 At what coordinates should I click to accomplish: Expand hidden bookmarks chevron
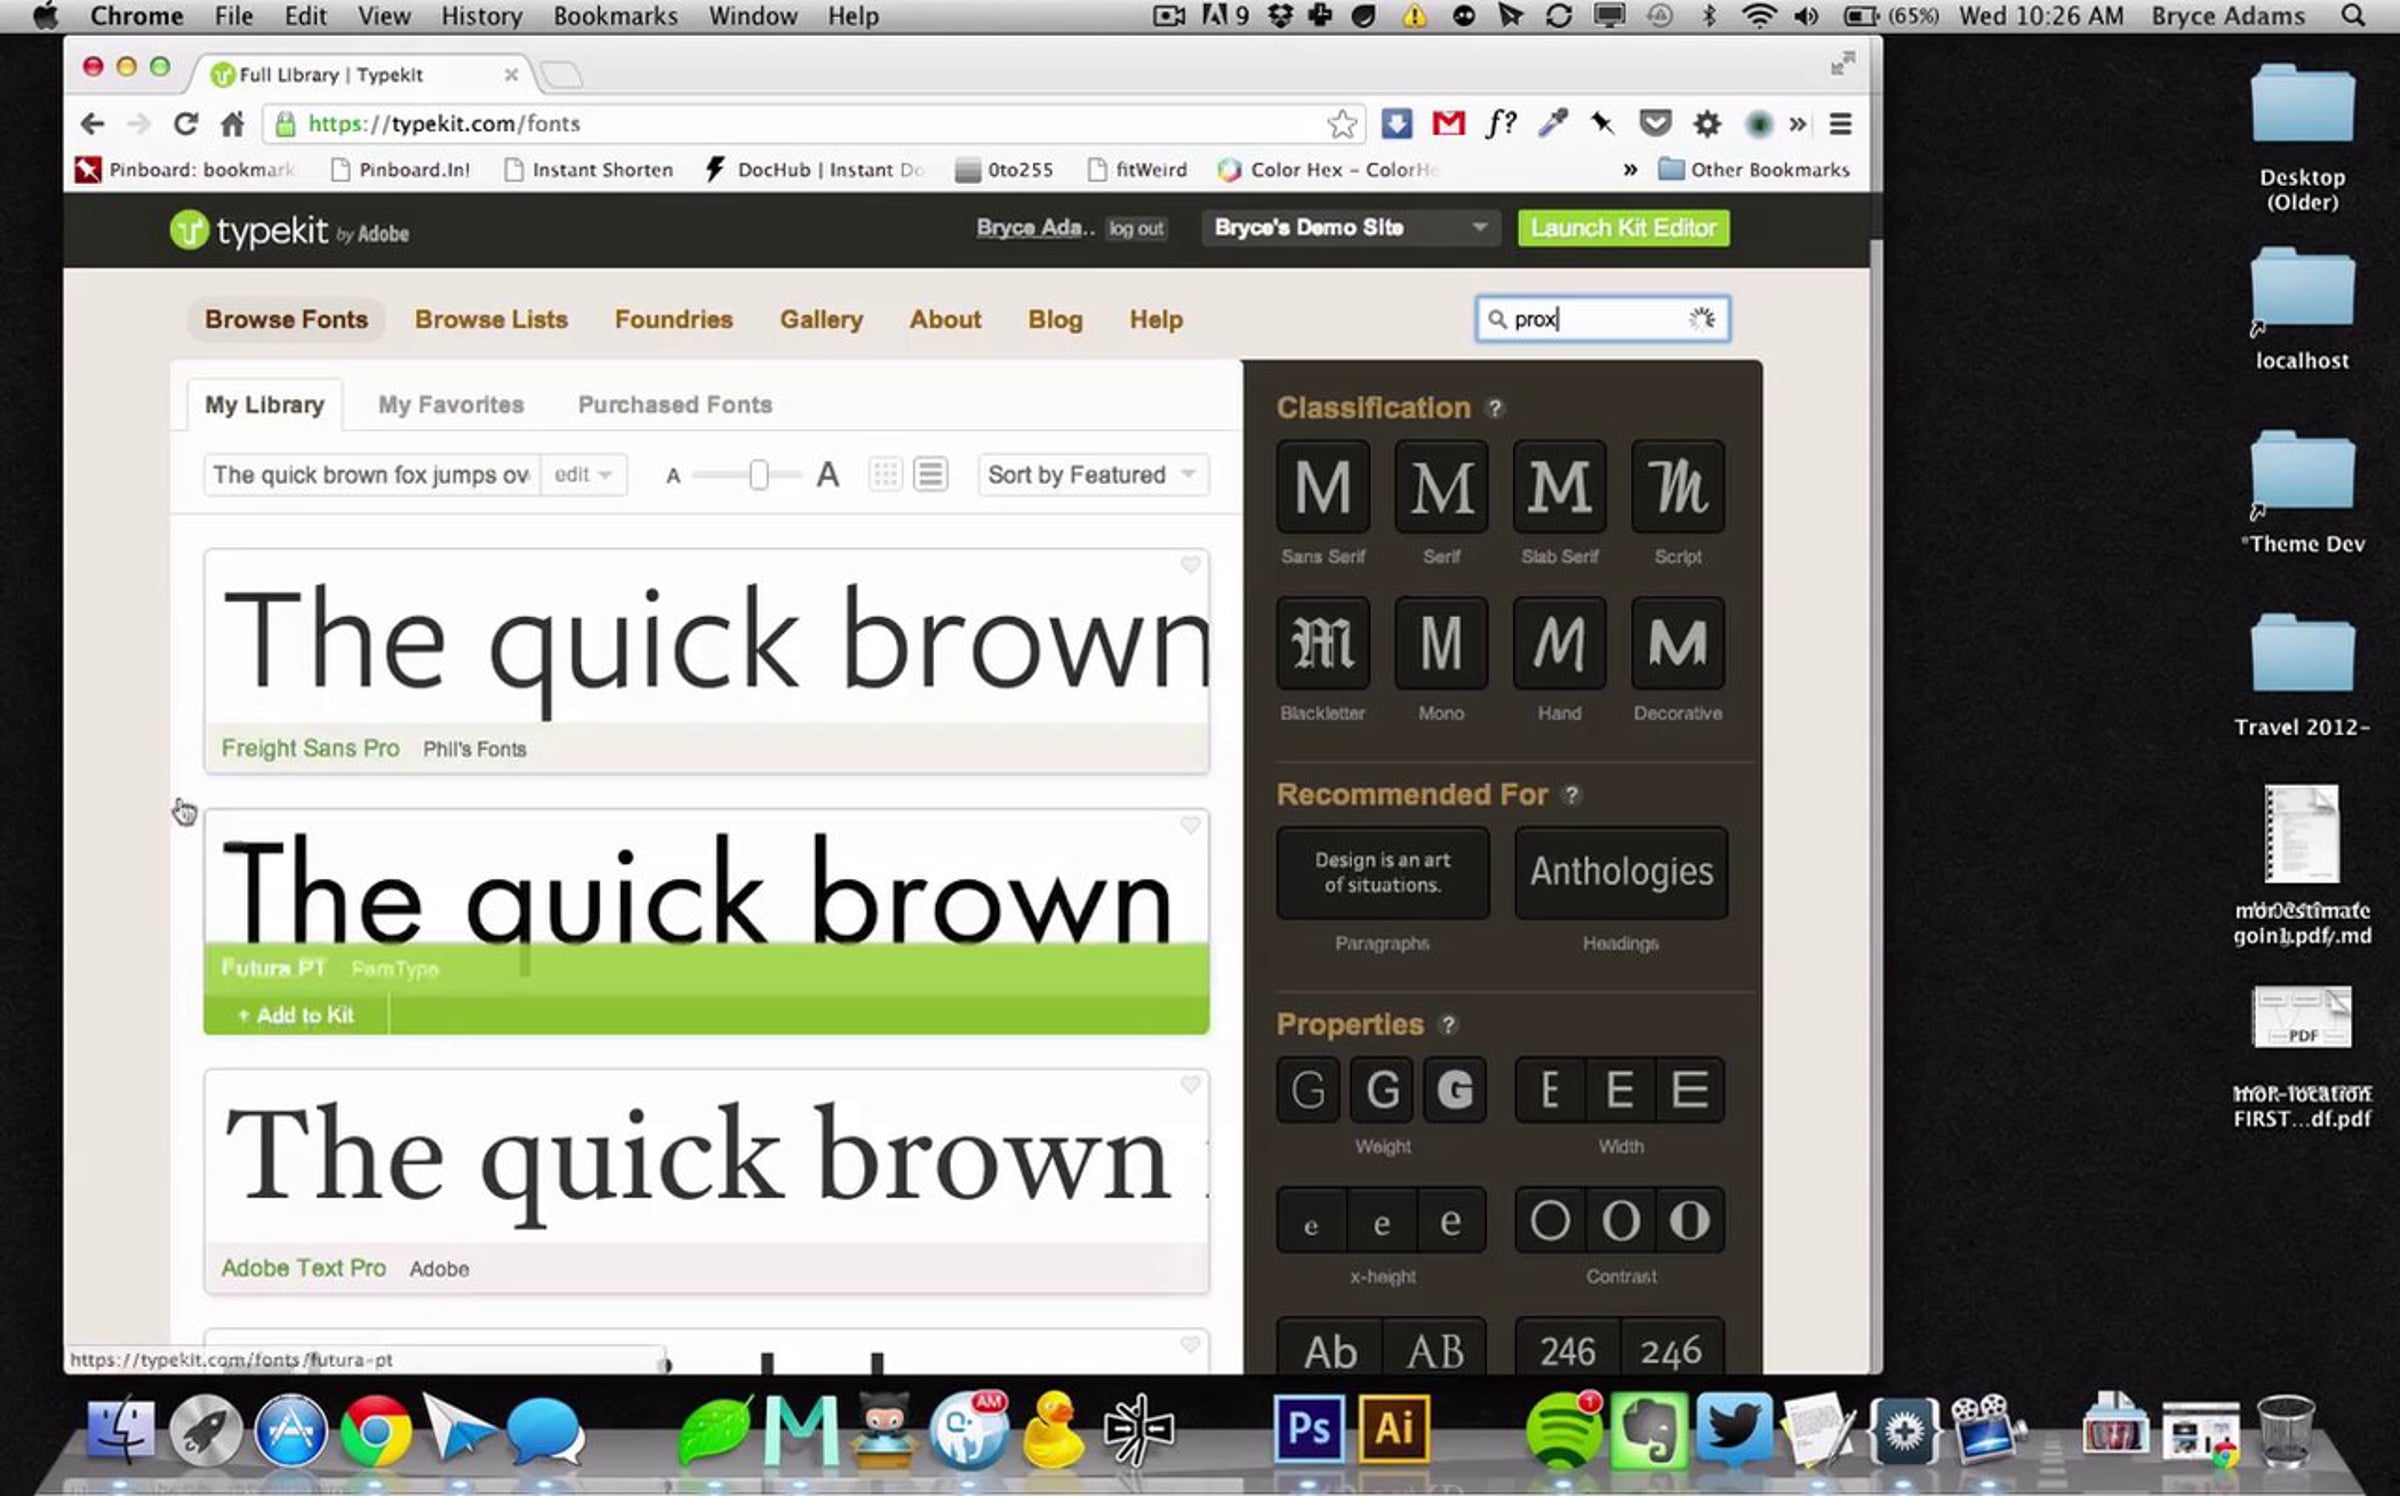tap(1630, 170)
